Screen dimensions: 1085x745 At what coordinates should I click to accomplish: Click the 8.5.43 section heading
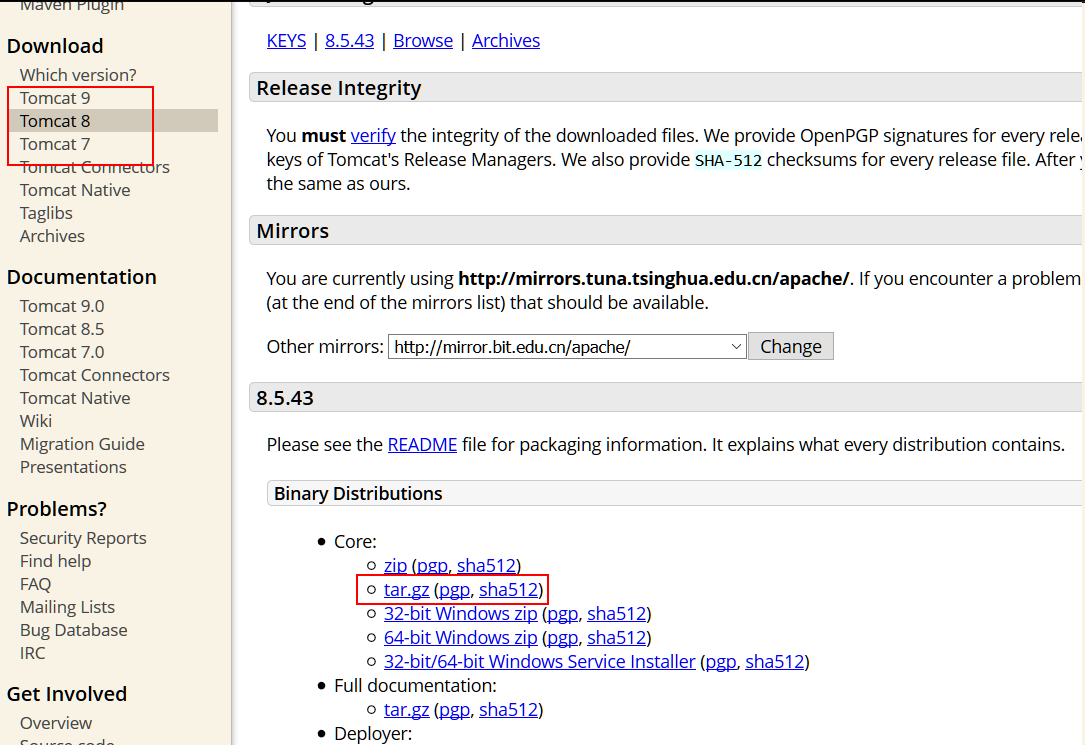pyautogui.click(x=284, y=398)
